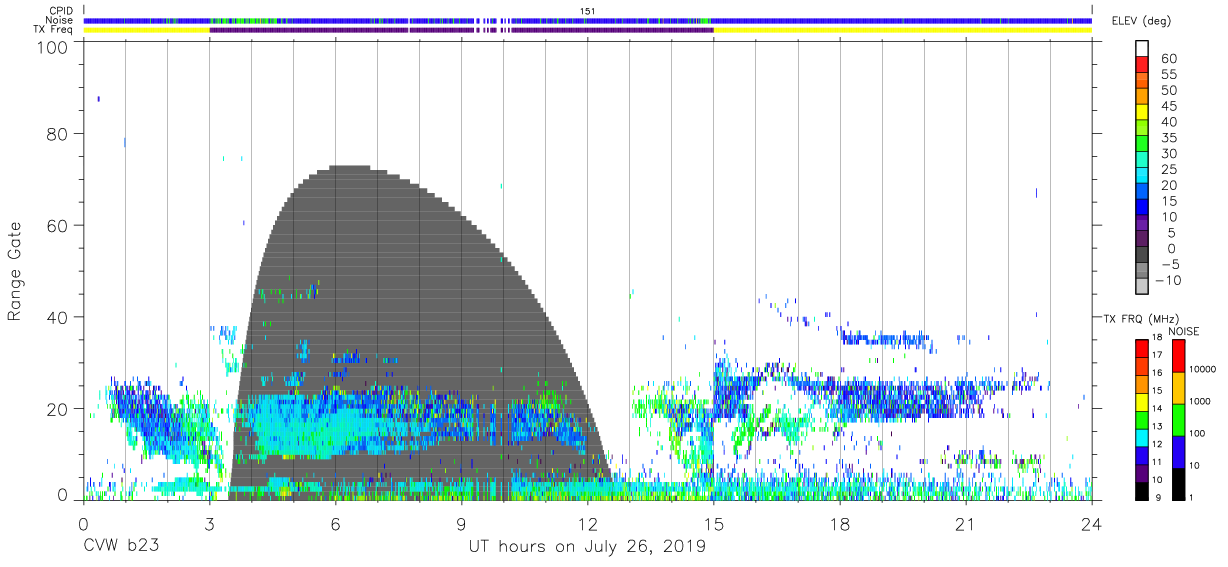Click the red top segment of NOISE colorbar

(1178, 355)
